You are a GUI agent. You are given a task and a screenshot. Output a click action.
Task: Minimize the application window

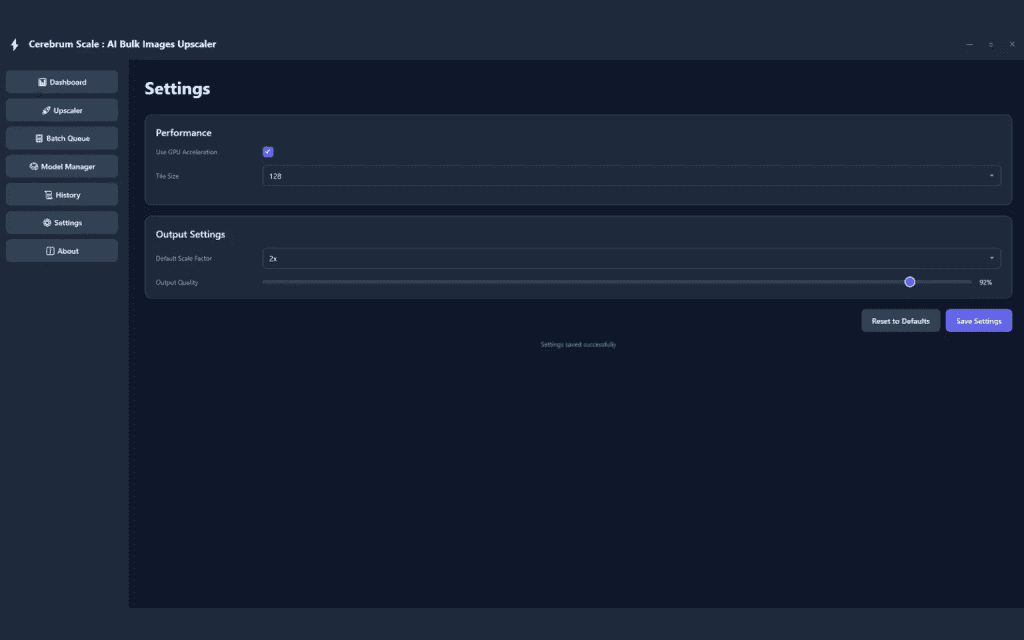pyautogui.click(x=970, y=44)
